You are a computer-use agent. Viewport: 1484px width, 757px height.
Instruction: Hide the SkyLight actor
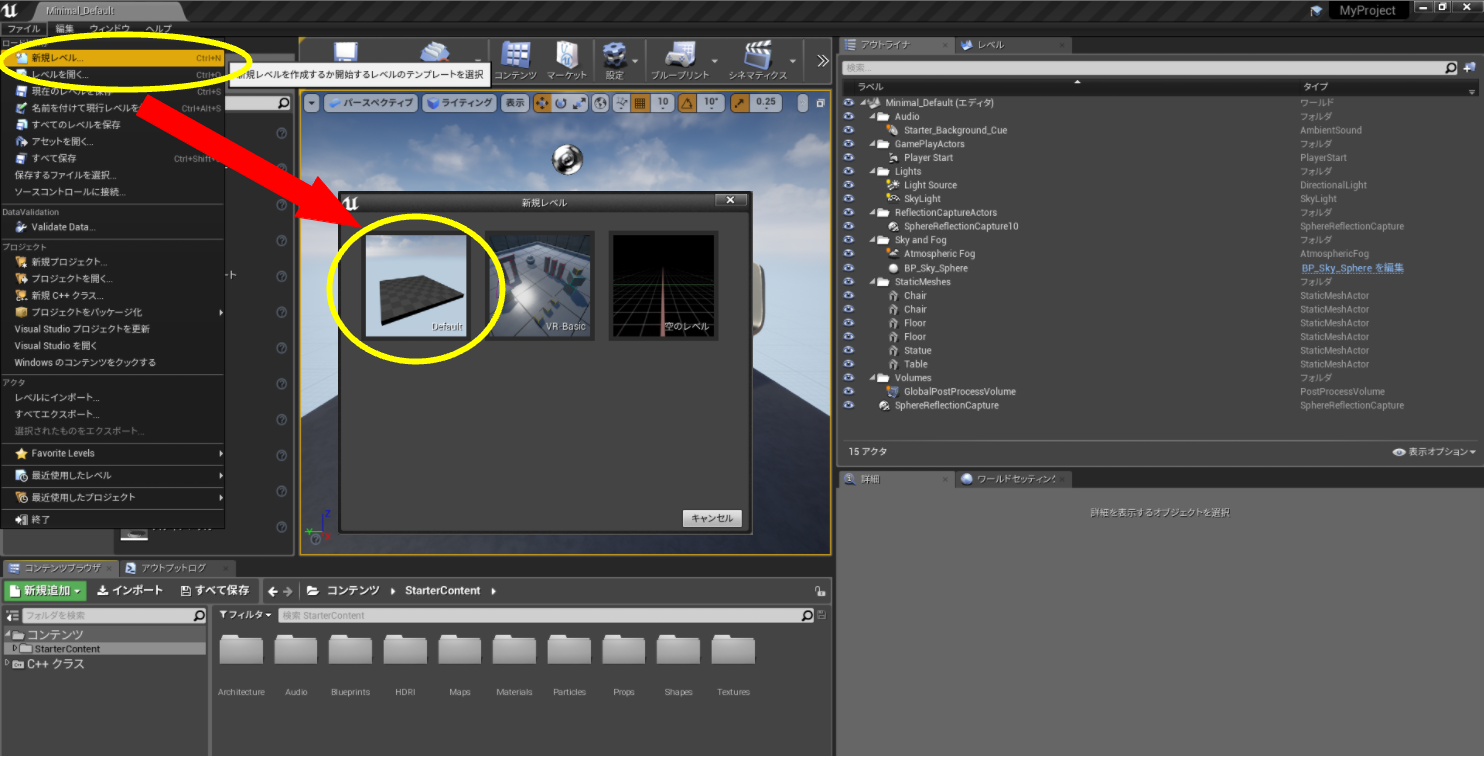pyautogui.click(x=849, y=199)
